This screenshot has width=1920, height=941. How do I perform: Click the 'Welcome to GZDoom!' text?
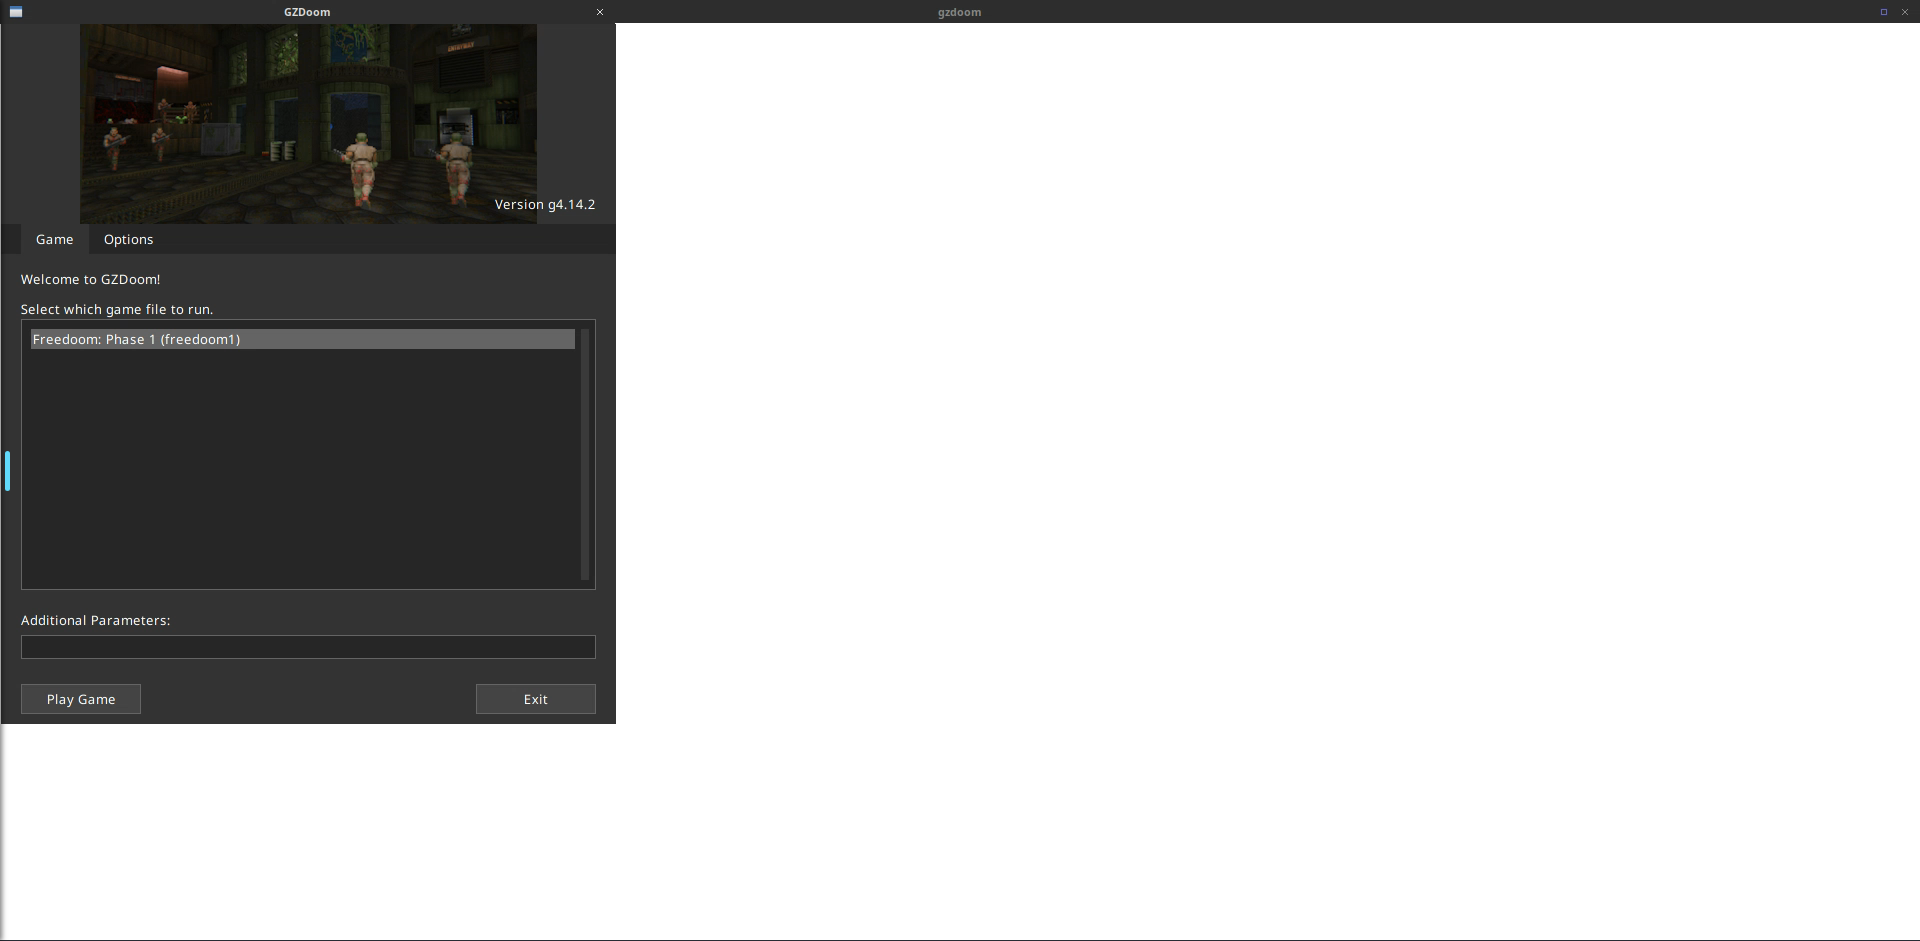90,279
